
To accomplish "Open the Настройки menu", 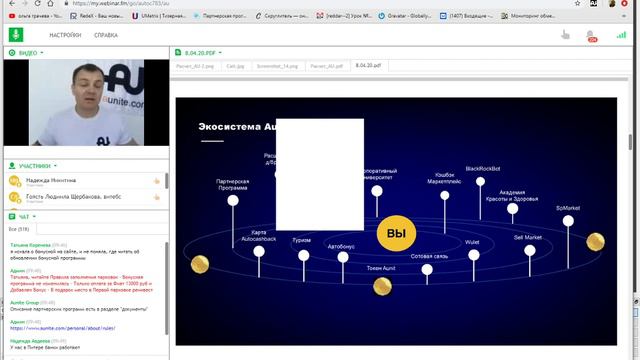I will point(65,35).
